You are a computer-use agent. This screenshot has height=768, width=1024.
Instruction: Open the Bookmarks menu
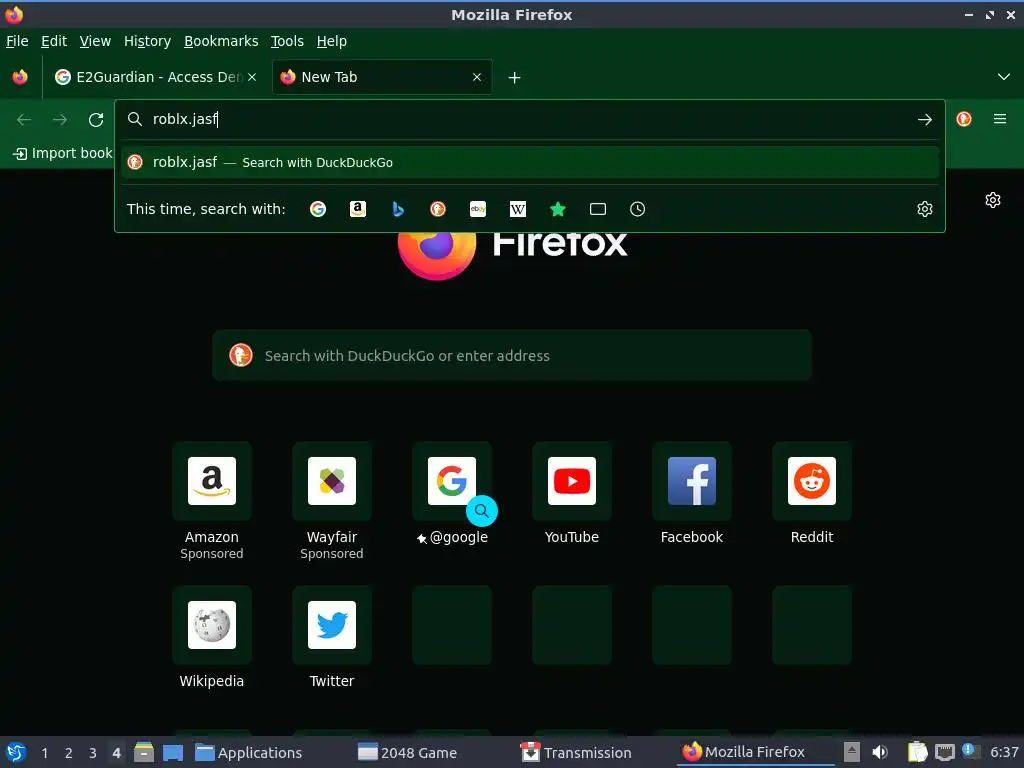(x=221, y=41)
